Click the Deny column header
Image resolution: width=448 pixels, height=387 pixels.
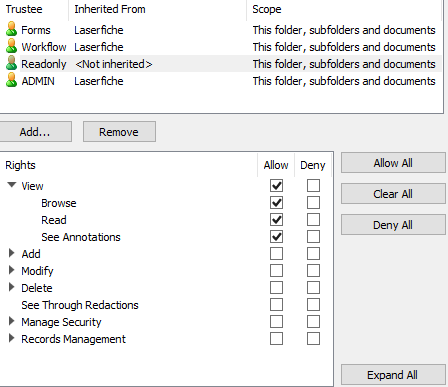click(313, 165)
